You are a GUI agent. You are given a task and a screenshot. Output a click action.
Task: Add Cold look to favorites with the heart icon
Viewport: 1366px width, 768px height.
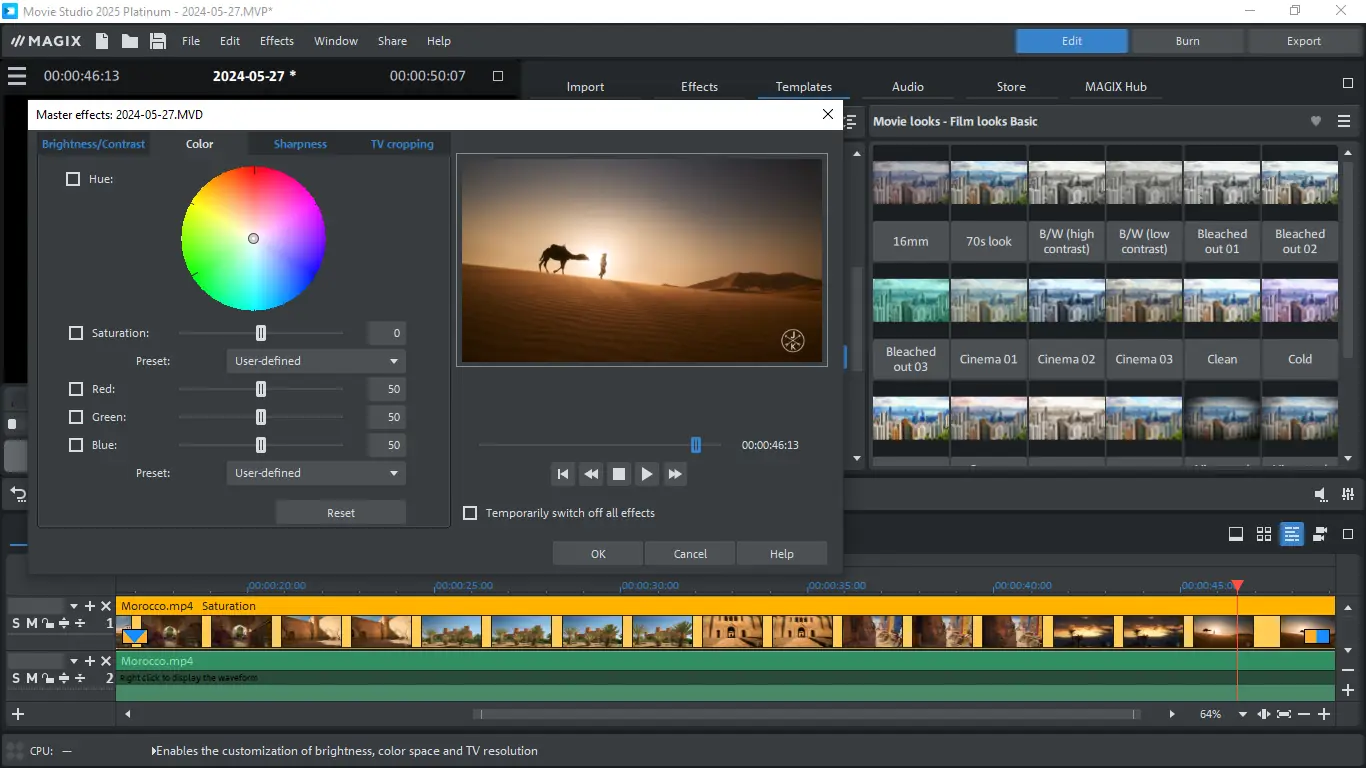(x=1316, y=121)
